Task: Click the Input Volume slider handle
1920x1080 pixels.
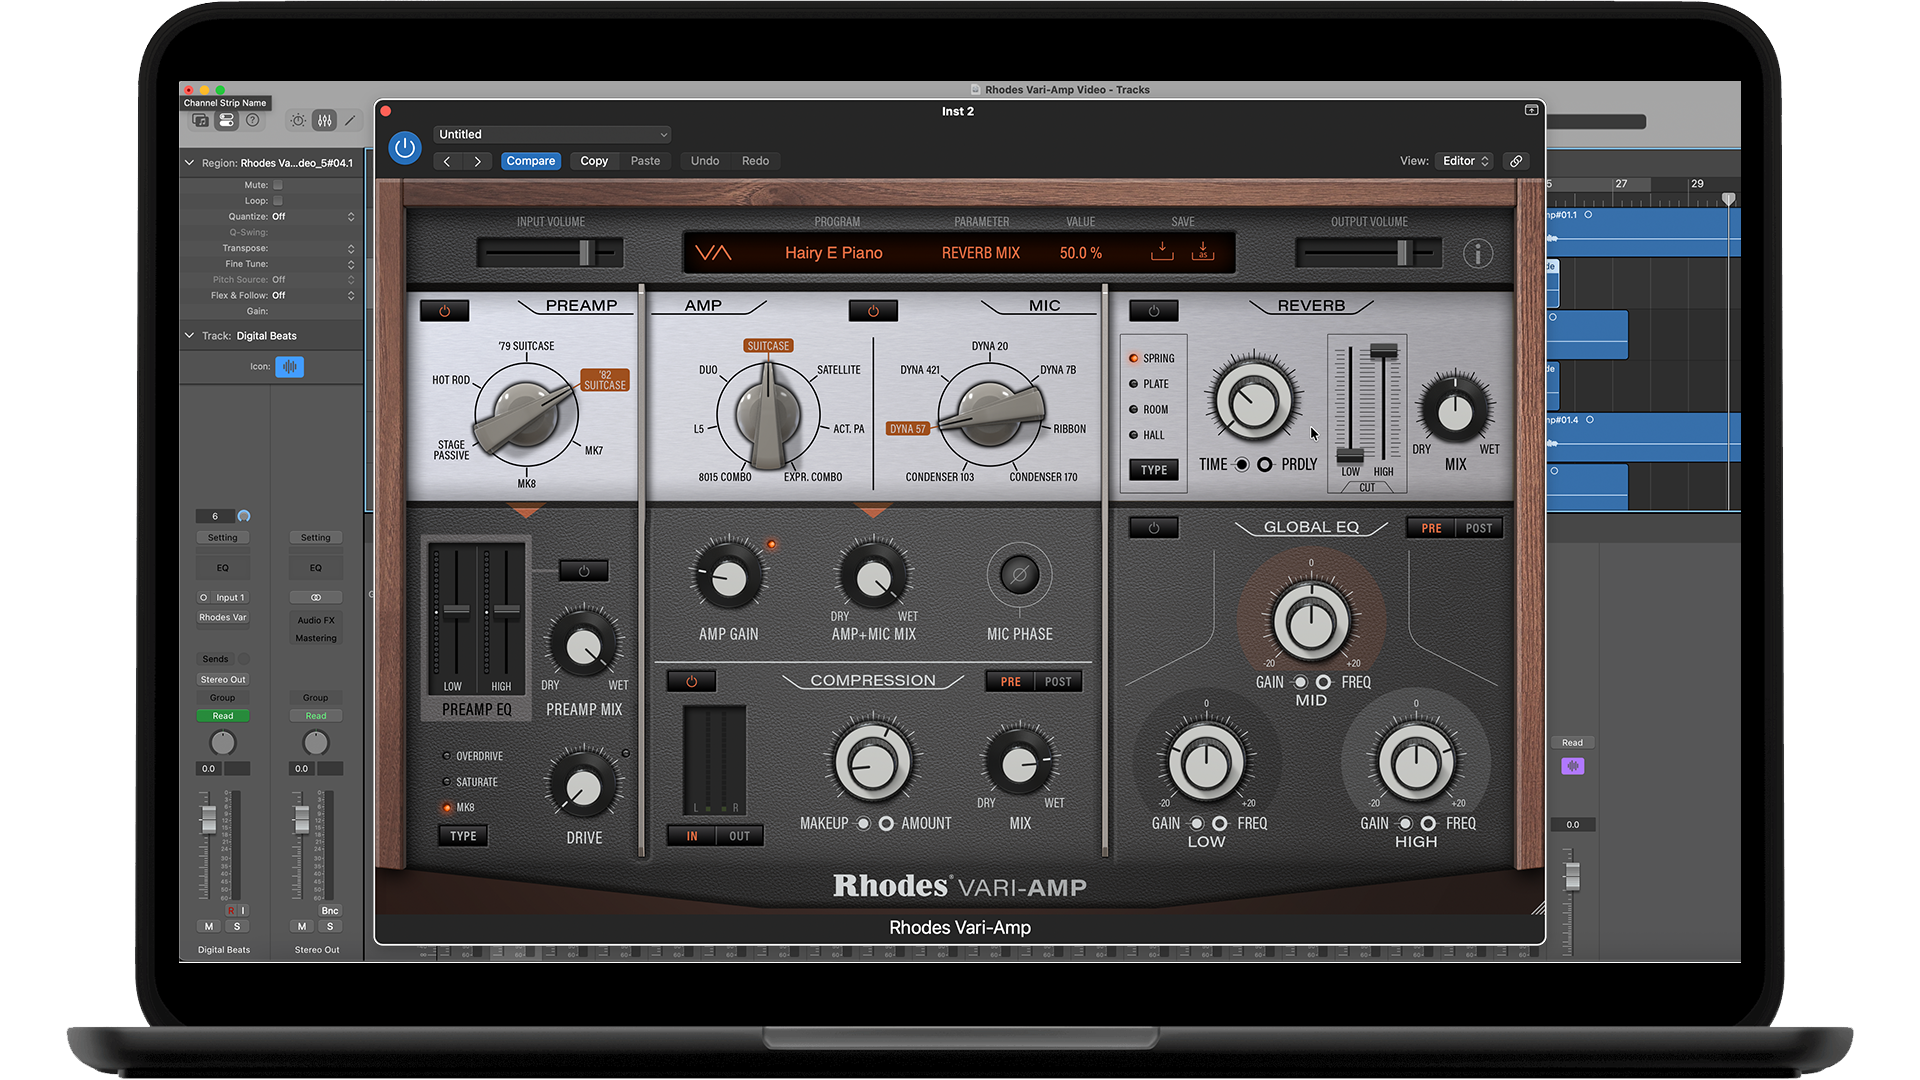Action: point(585,253)
